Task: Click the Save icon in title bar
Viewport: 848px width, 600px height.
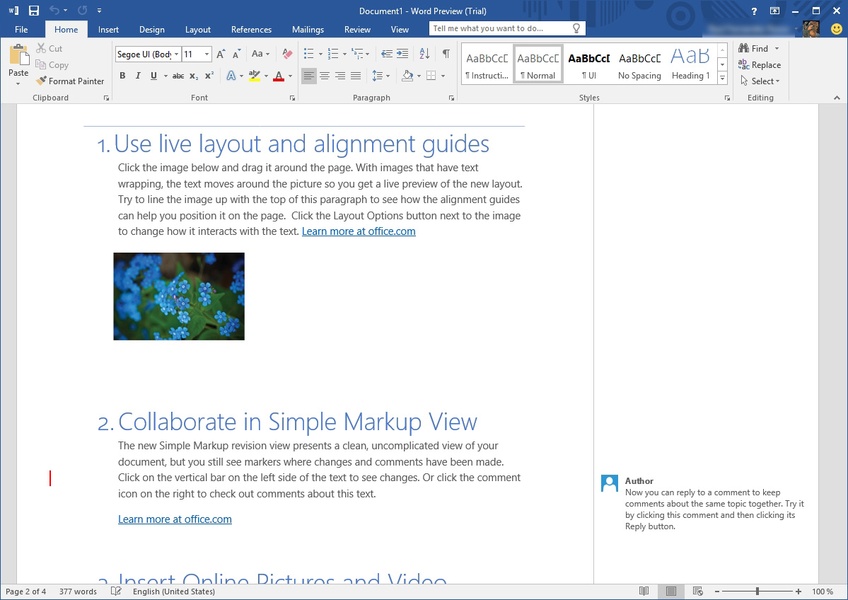Action: point(34,10)
